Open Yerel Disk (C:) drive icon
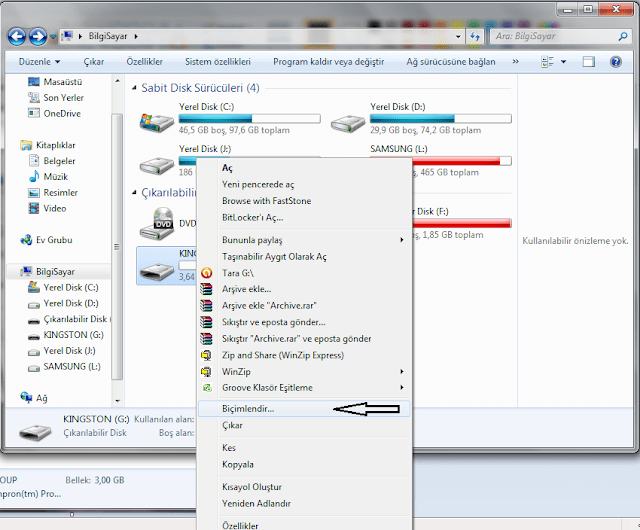 [x=156, y=122]
